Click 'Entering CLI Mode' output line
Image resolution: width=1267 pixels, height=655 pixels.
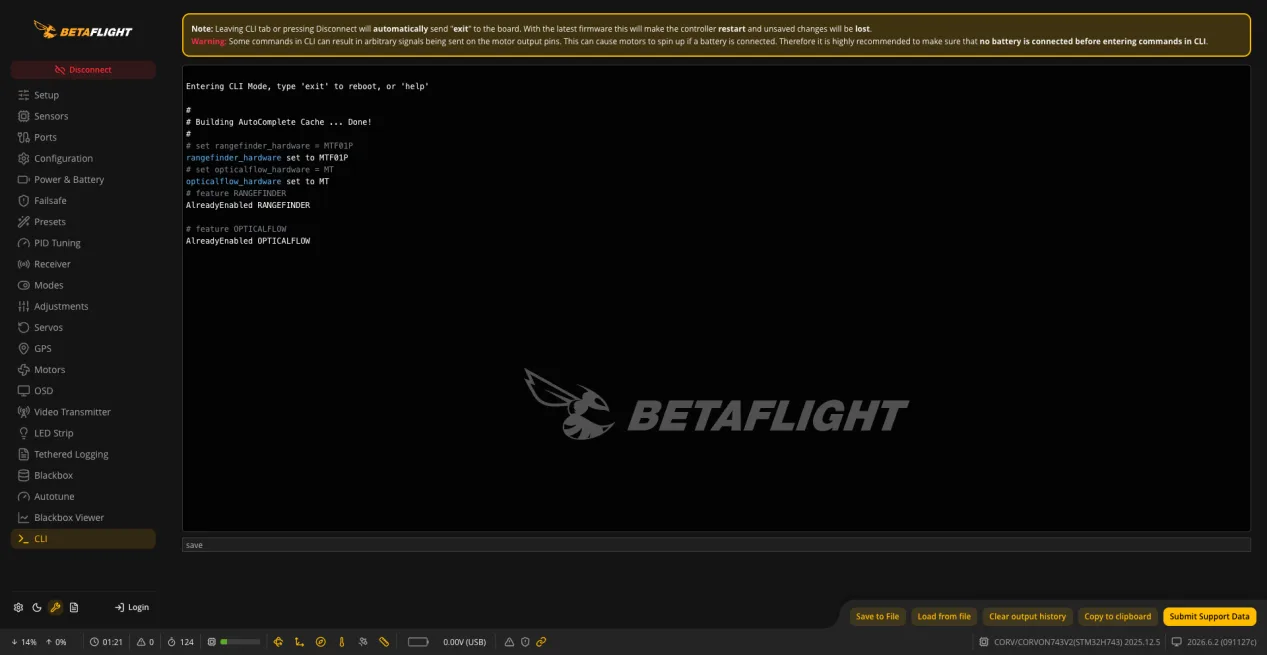pyautogui.click(x=307, y=87)
